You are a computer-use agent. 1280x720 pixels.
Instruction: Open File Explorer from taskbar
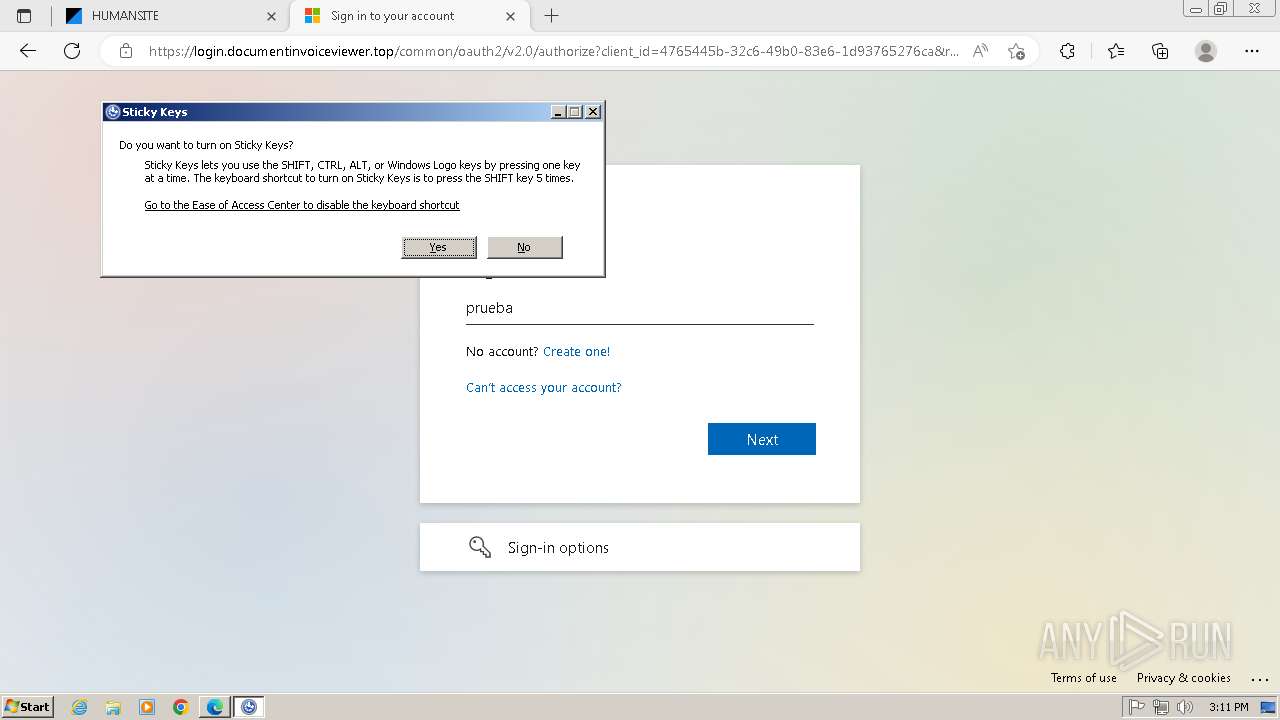pos(113,707)
